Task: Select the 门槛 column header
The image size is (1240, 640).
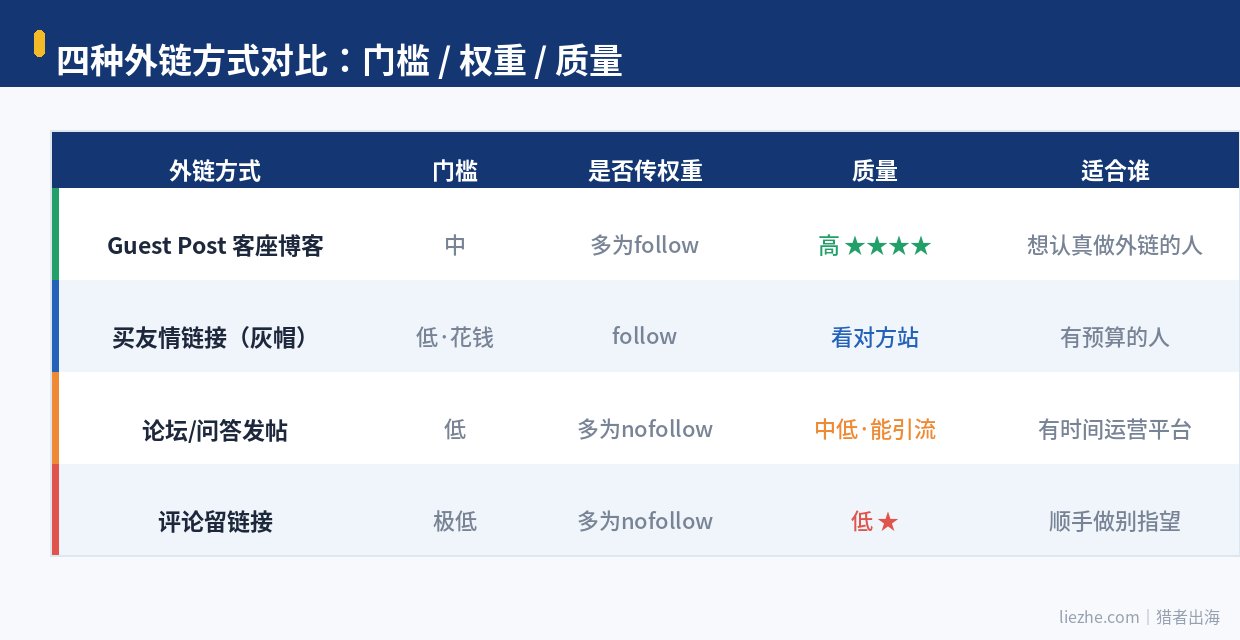Action: pos(455,171)
